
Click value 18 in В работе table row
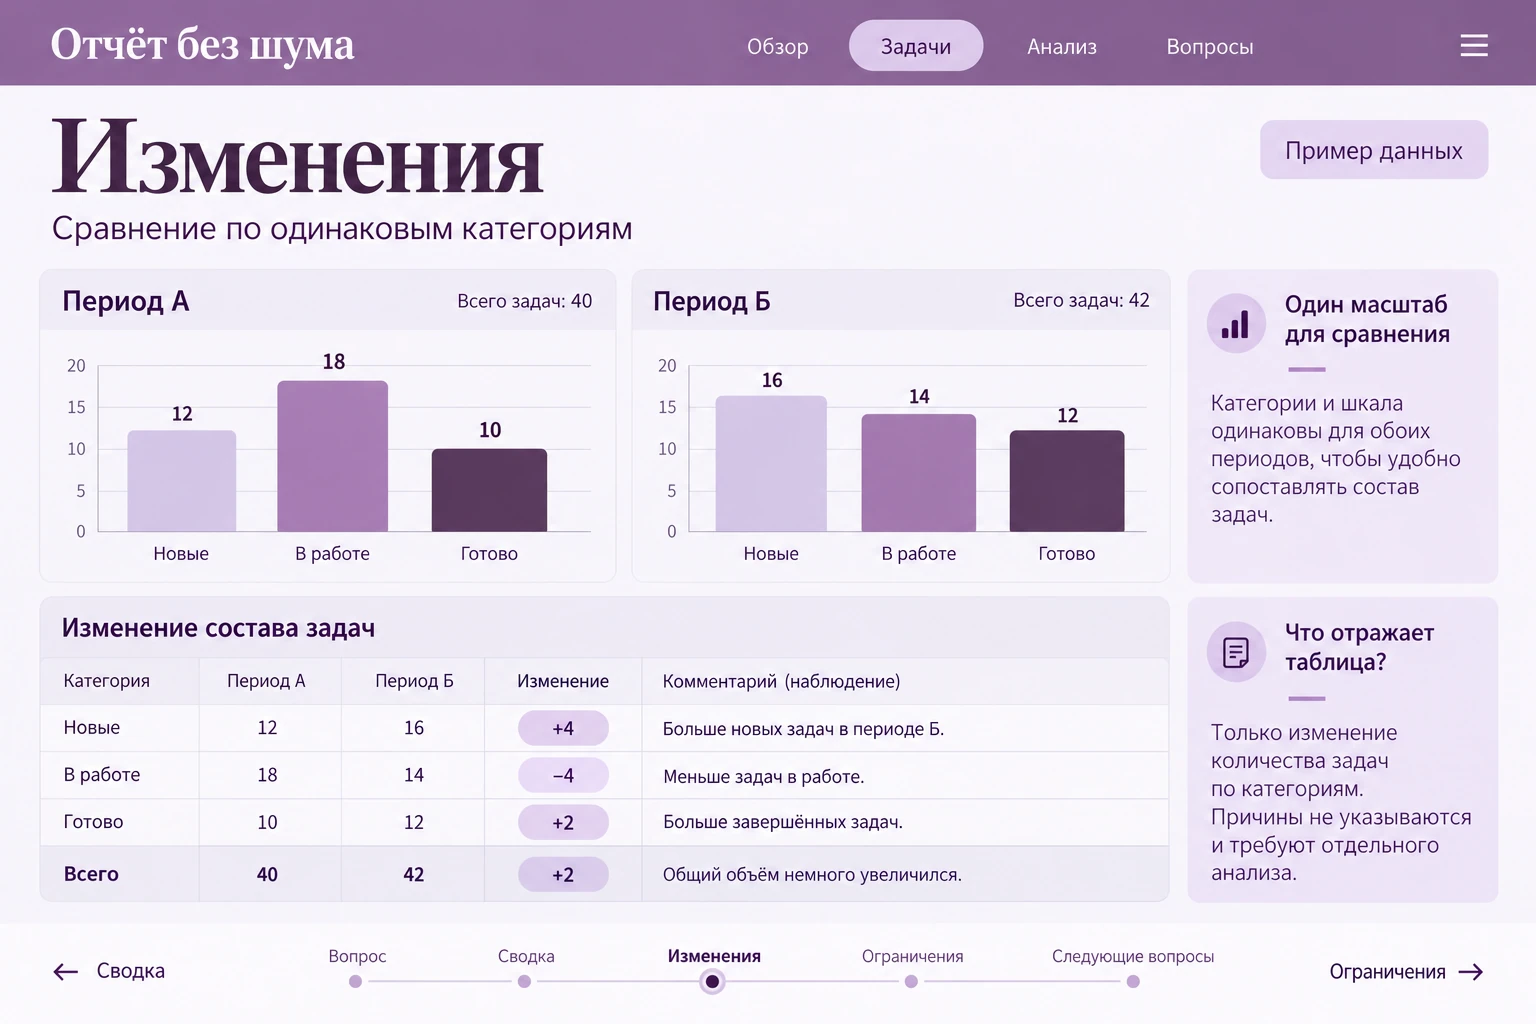(x=267, y=775)
